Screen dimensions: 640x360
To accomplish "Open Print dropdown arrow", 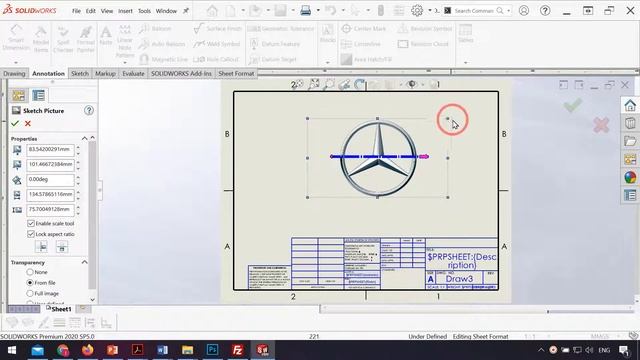I will coord(318,11).
